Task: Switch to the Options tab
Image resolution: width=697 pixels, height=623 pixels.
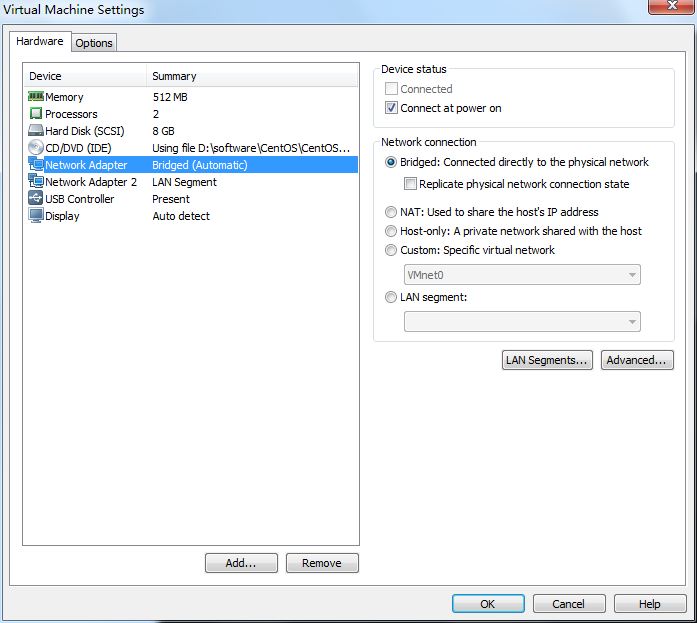Action: (94, 43)
